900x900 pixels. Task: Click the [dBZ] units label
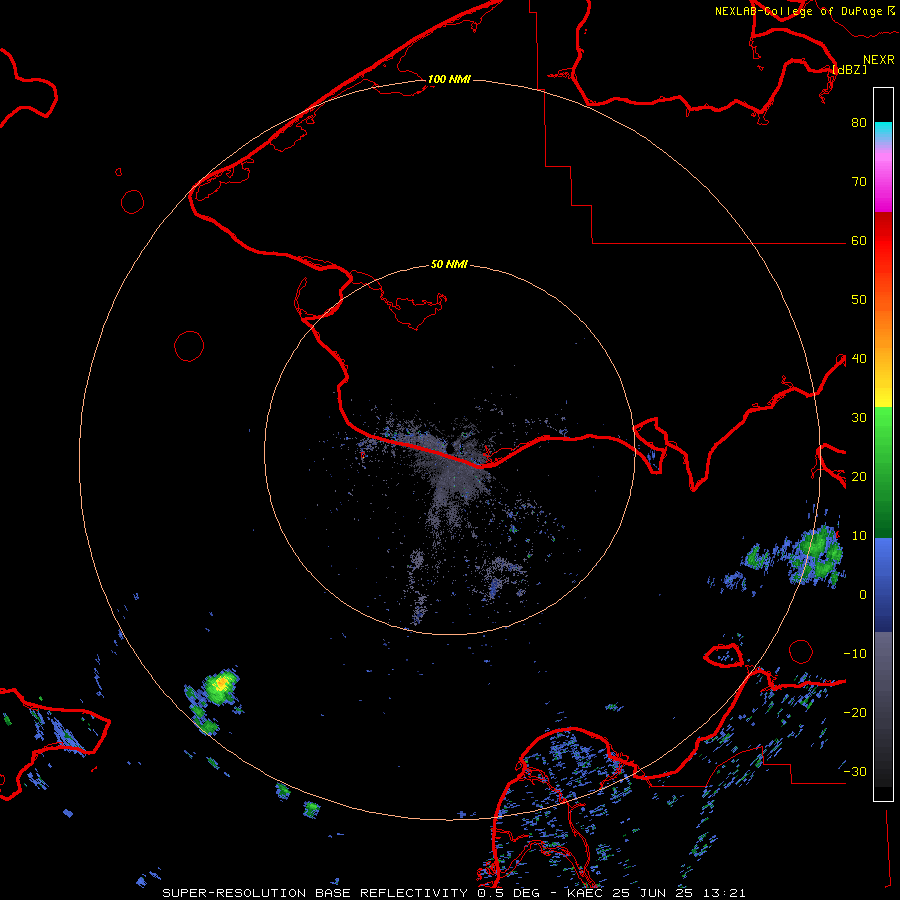pos(849,69)
